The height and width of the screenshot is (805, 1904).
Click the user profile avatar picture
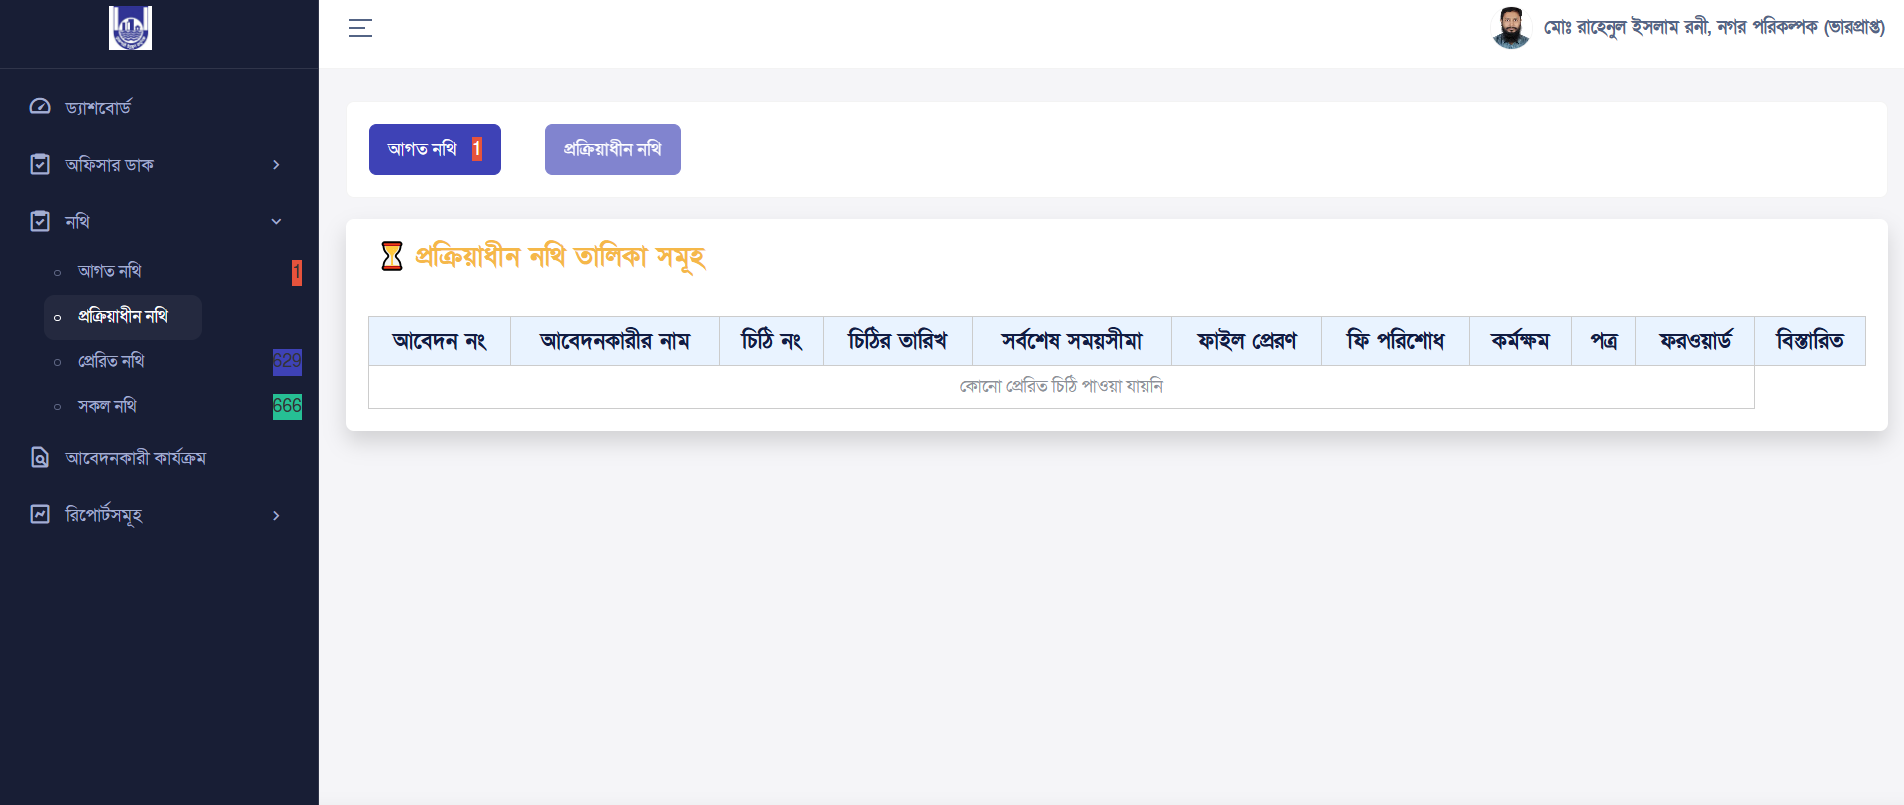click(x=1510, y=28)
